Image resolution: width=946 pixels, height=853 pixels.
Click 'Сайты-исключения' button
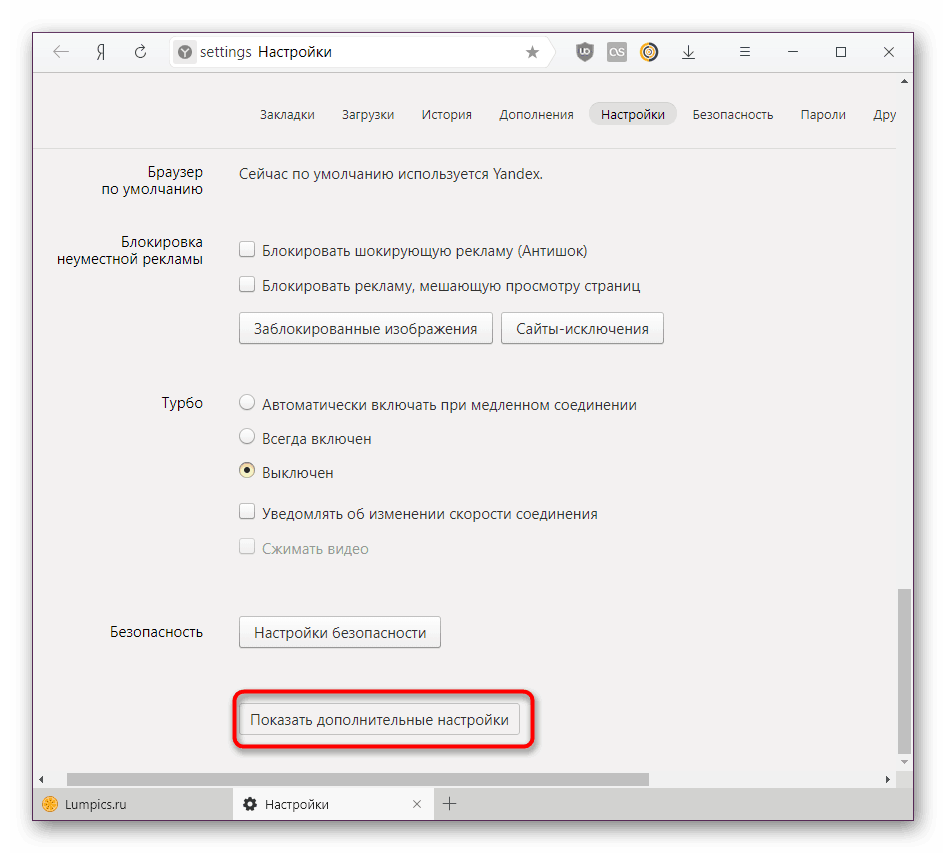click(x=582, y=328)
